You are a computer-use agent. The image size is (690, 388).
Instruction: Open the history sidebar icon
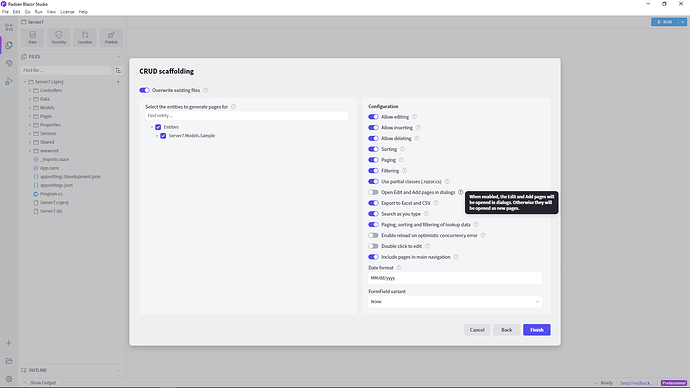click(x=9, y=63)
